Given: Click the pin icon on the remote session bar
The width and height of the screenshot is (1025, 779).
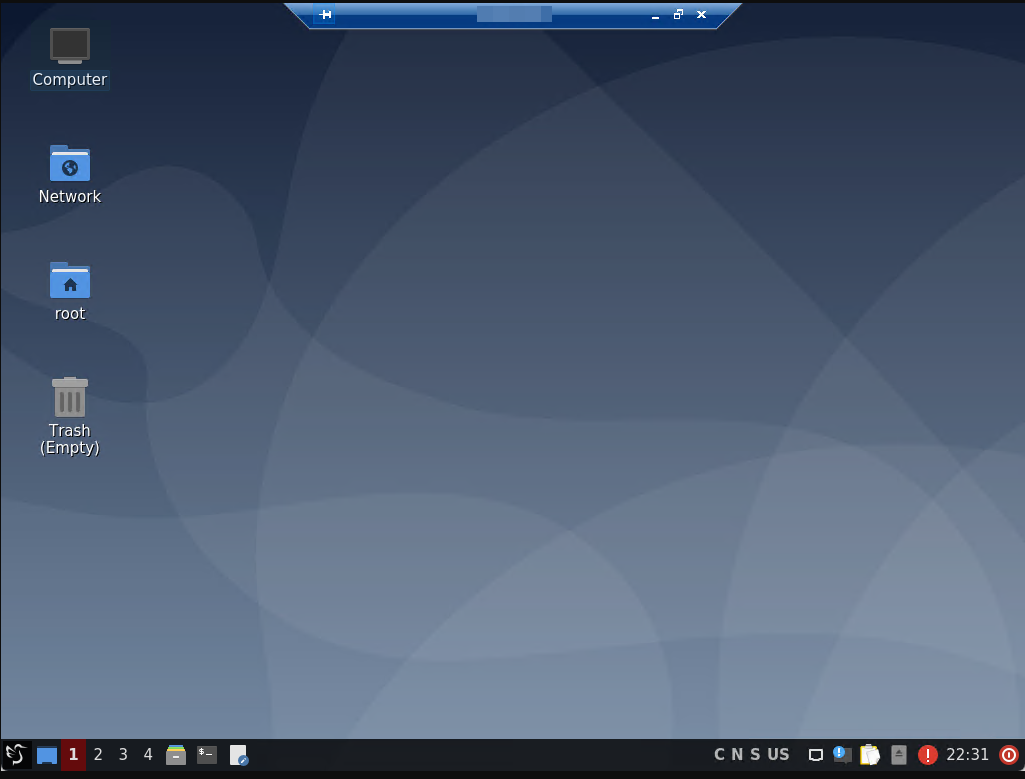Looking at the screenshot, I should pos(325,14).
